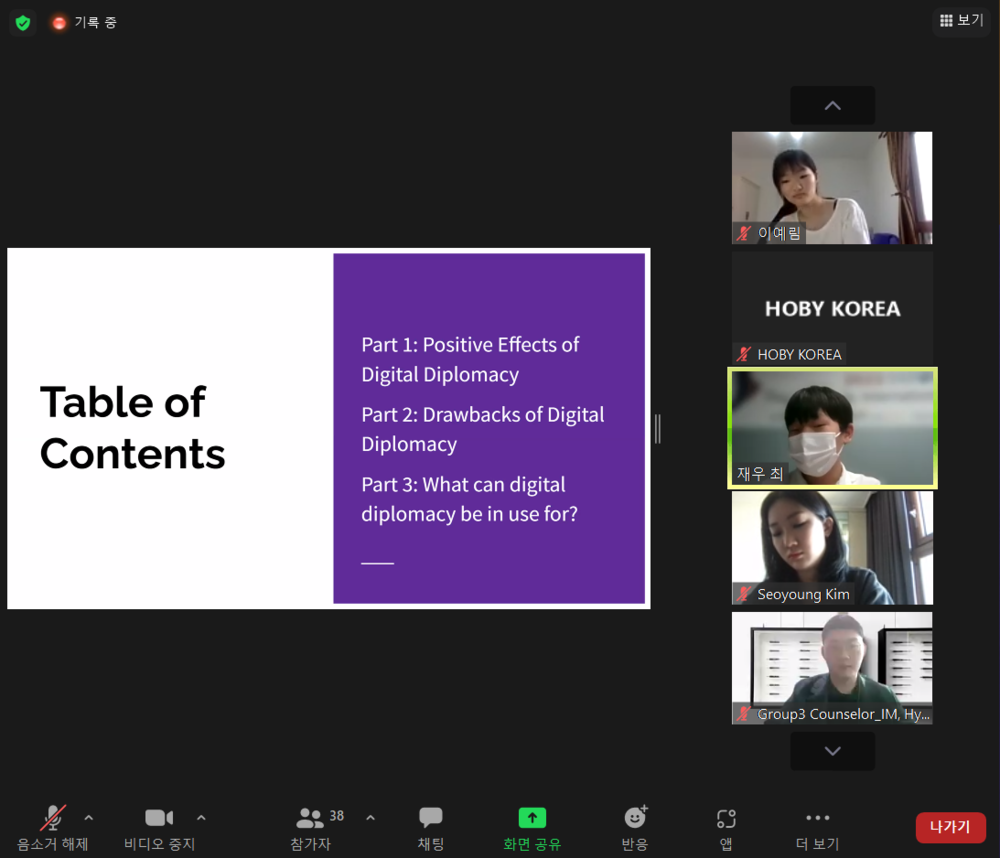Viewport: 1000px width, 858px height.
Task: Click the divider handle beside the shared slide
Action: [658, 429]
